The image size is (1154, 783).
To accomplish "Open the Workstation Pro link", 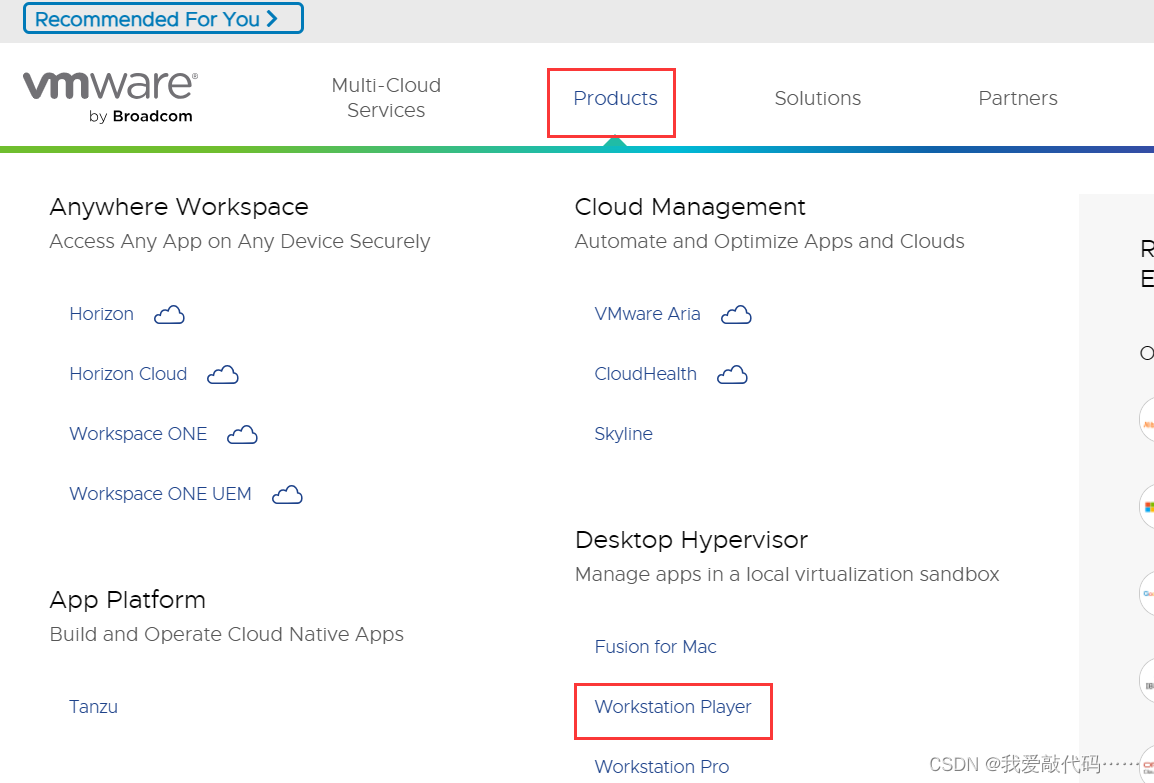I will point(662,767).
